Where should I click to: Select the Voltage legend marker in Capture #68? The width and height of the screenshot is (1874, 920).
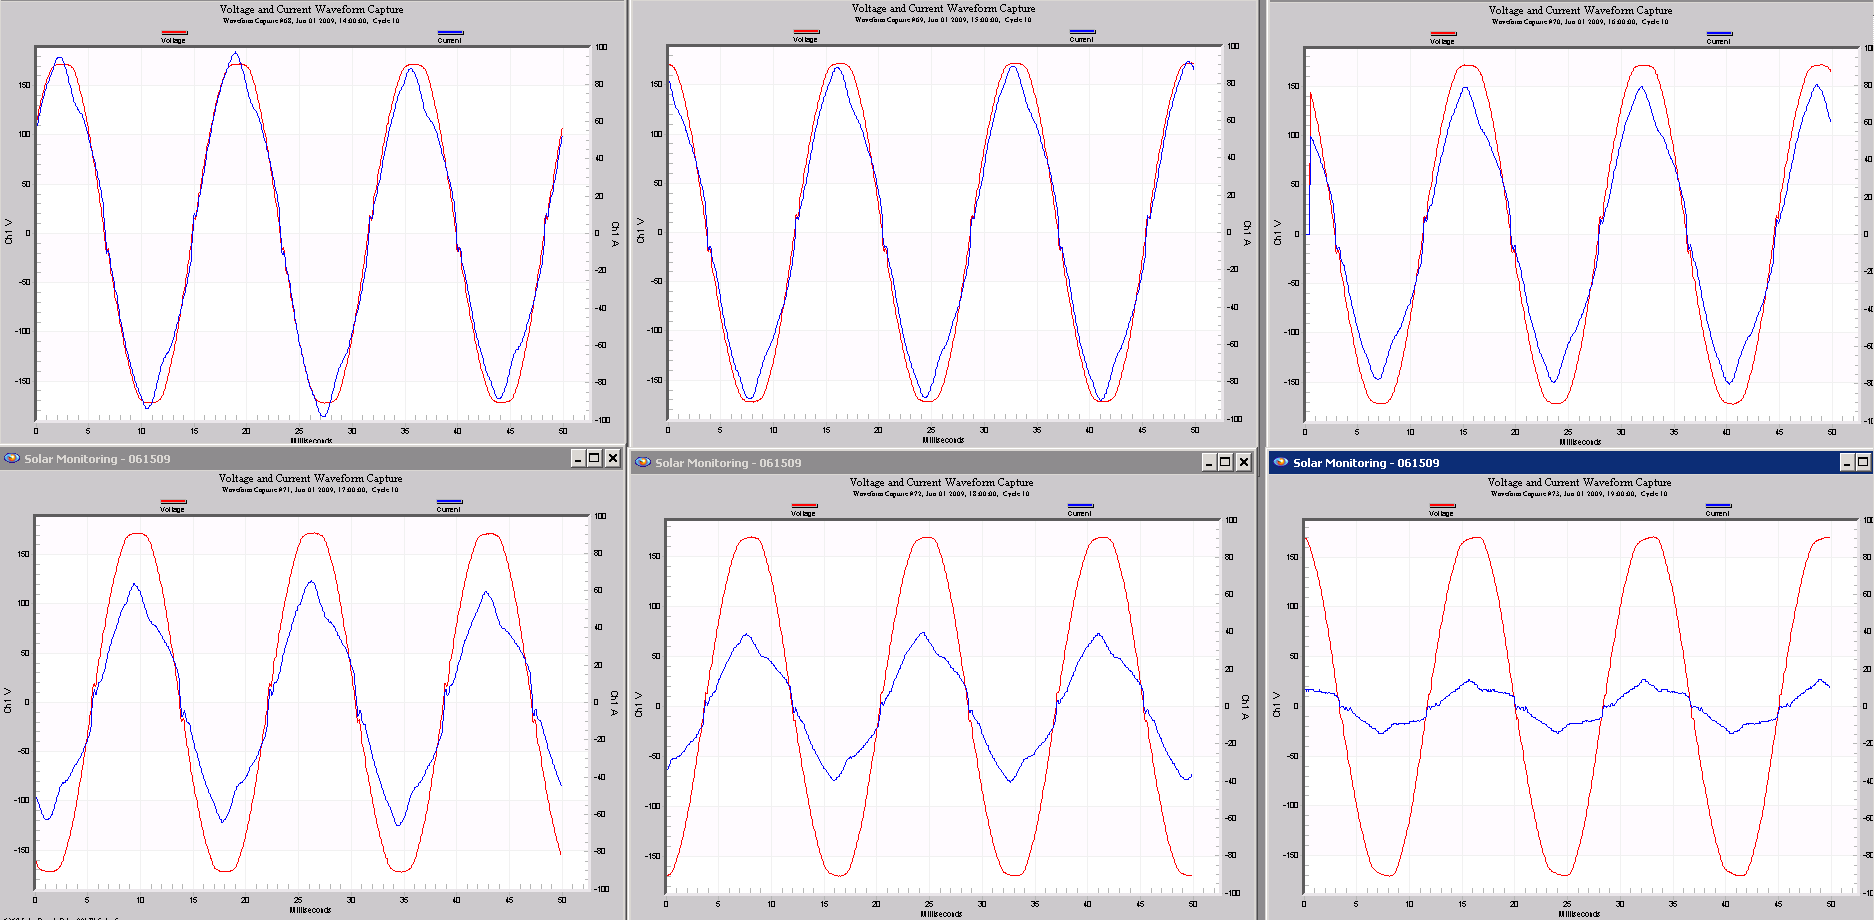(x=173, y=33)
